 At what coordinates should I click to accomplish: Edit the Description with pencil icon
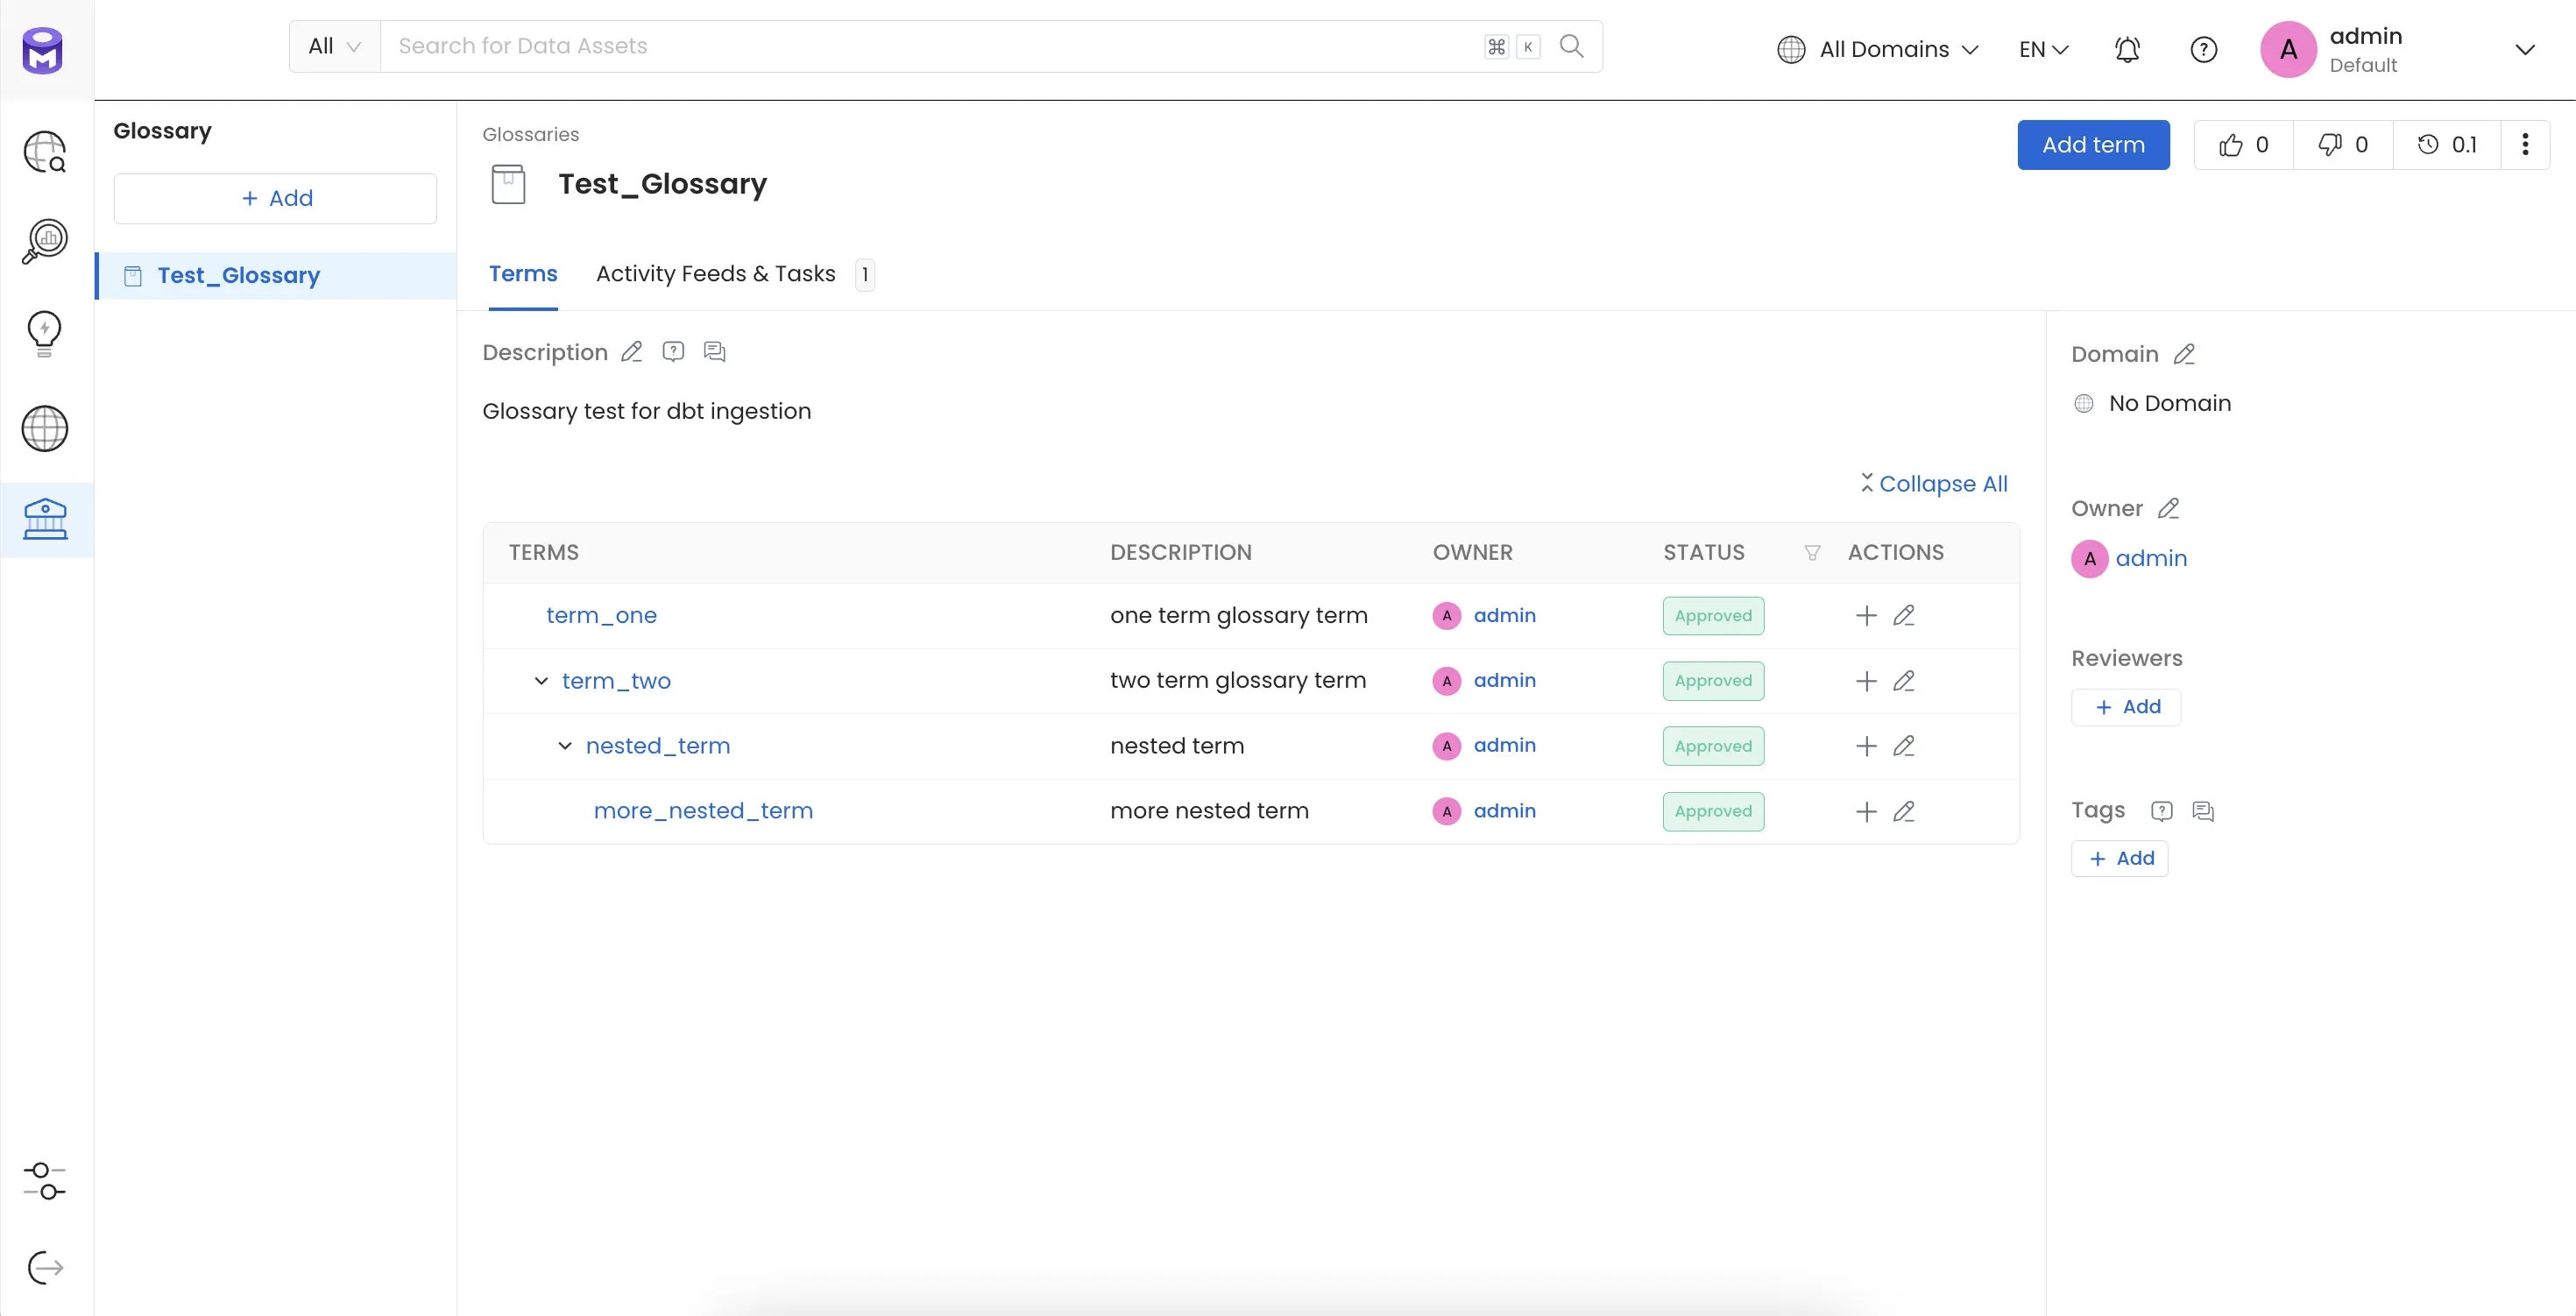point(631,352)
